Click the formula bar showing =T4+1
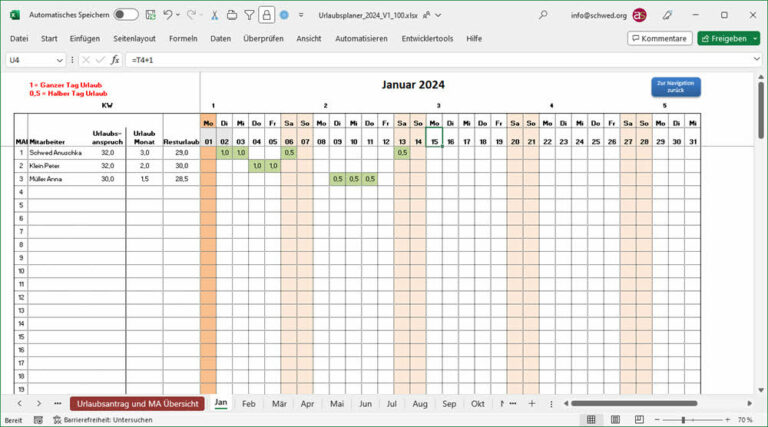 (439, 60)
